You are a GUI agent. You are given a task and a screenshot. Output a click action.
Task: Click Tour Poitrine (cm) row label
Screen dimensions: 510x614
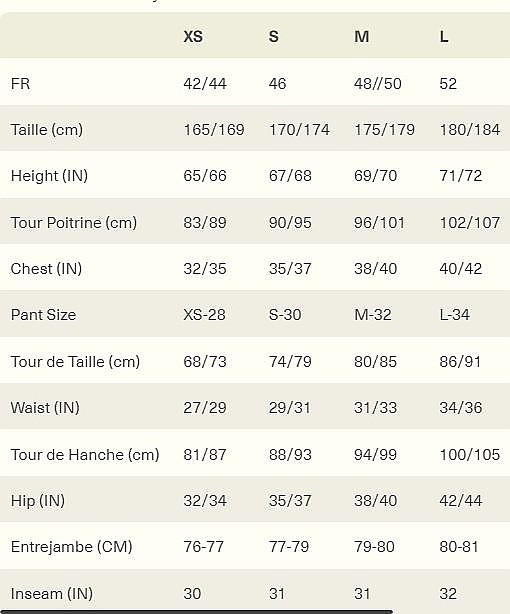tap(74, 223)
